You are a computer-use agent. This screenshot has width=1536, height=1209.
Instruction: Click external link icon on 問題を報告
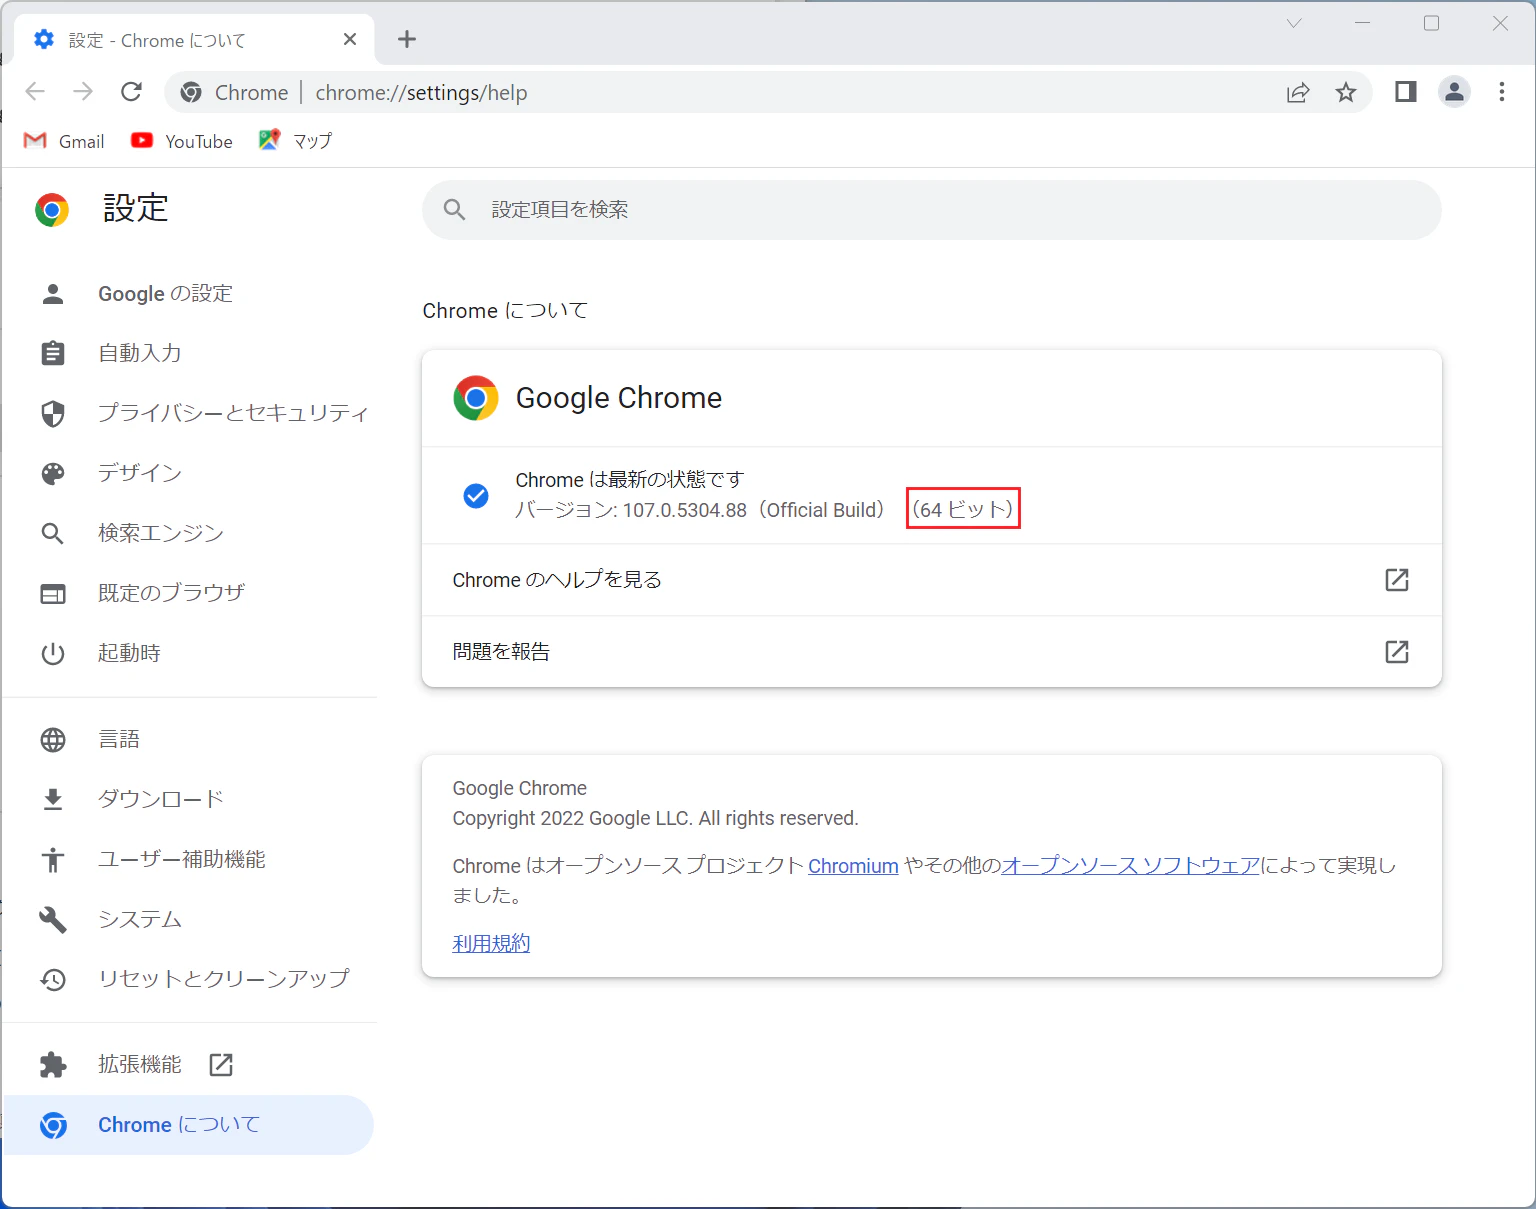(1397, 652)
